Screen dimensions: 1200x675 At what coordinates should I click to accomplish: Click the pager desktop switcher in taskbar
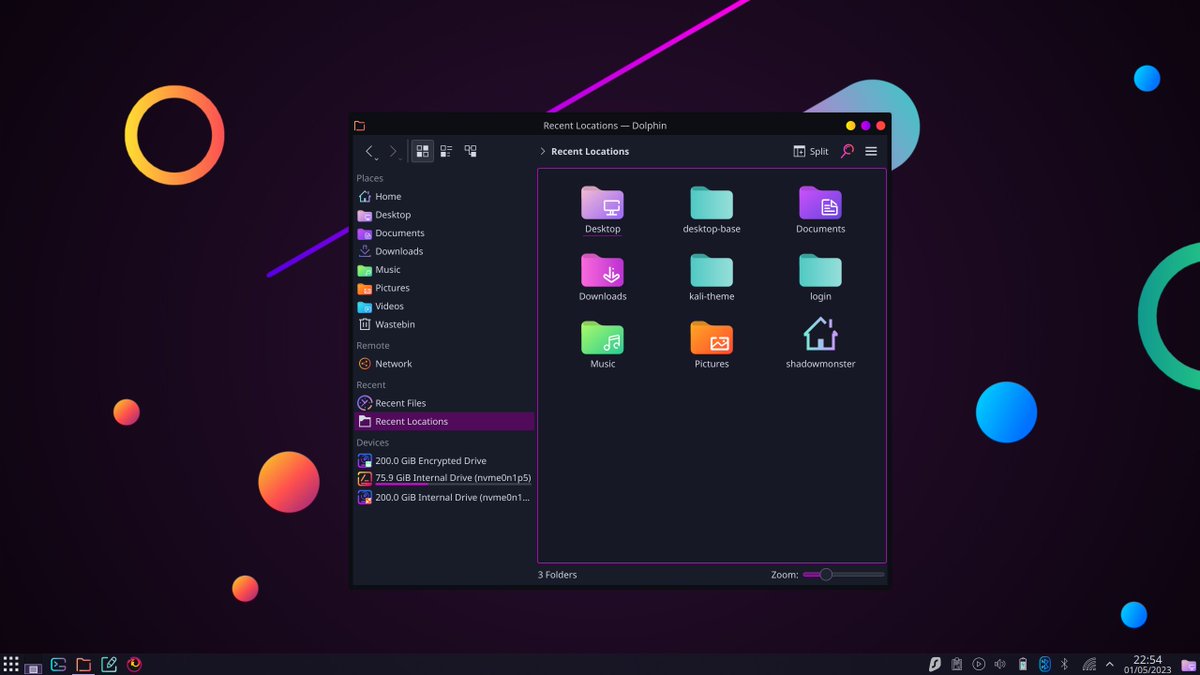pos(34,667)
